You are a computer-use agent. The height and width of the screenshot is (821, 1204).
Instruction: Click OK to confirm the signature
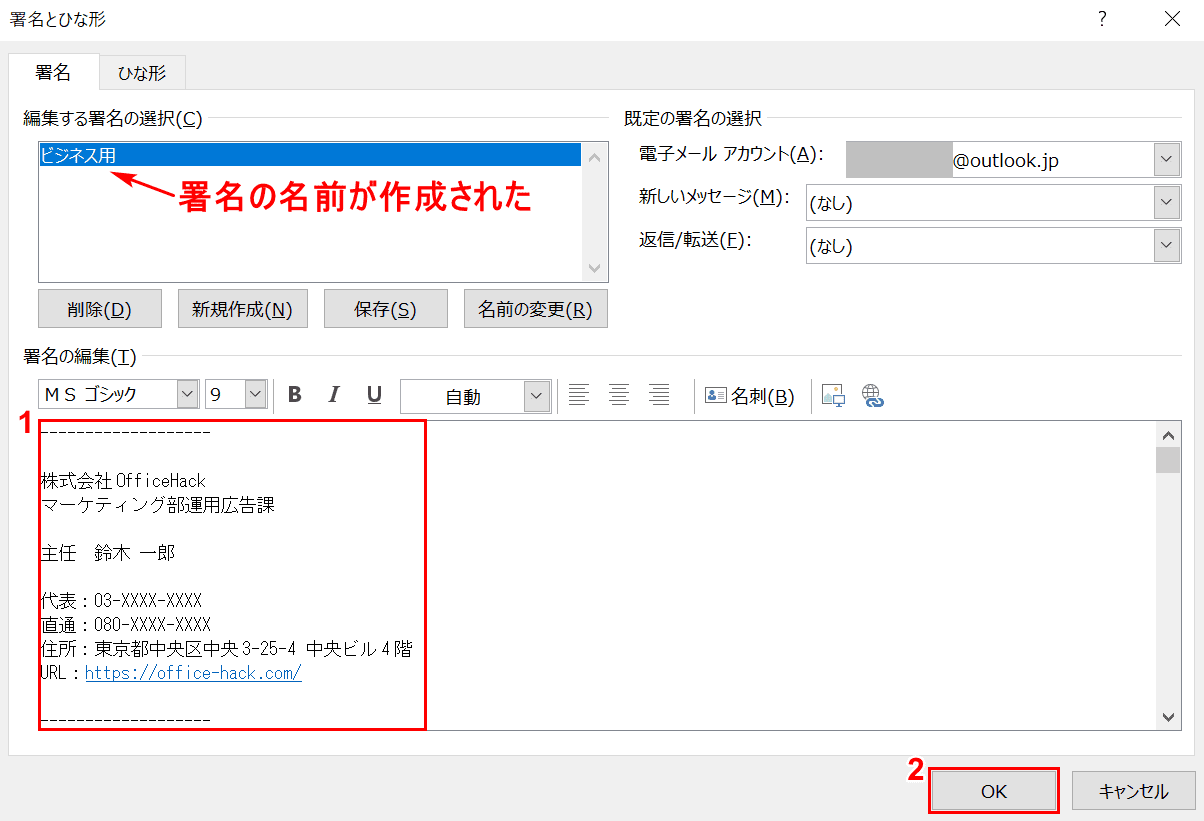click(993, 790)
